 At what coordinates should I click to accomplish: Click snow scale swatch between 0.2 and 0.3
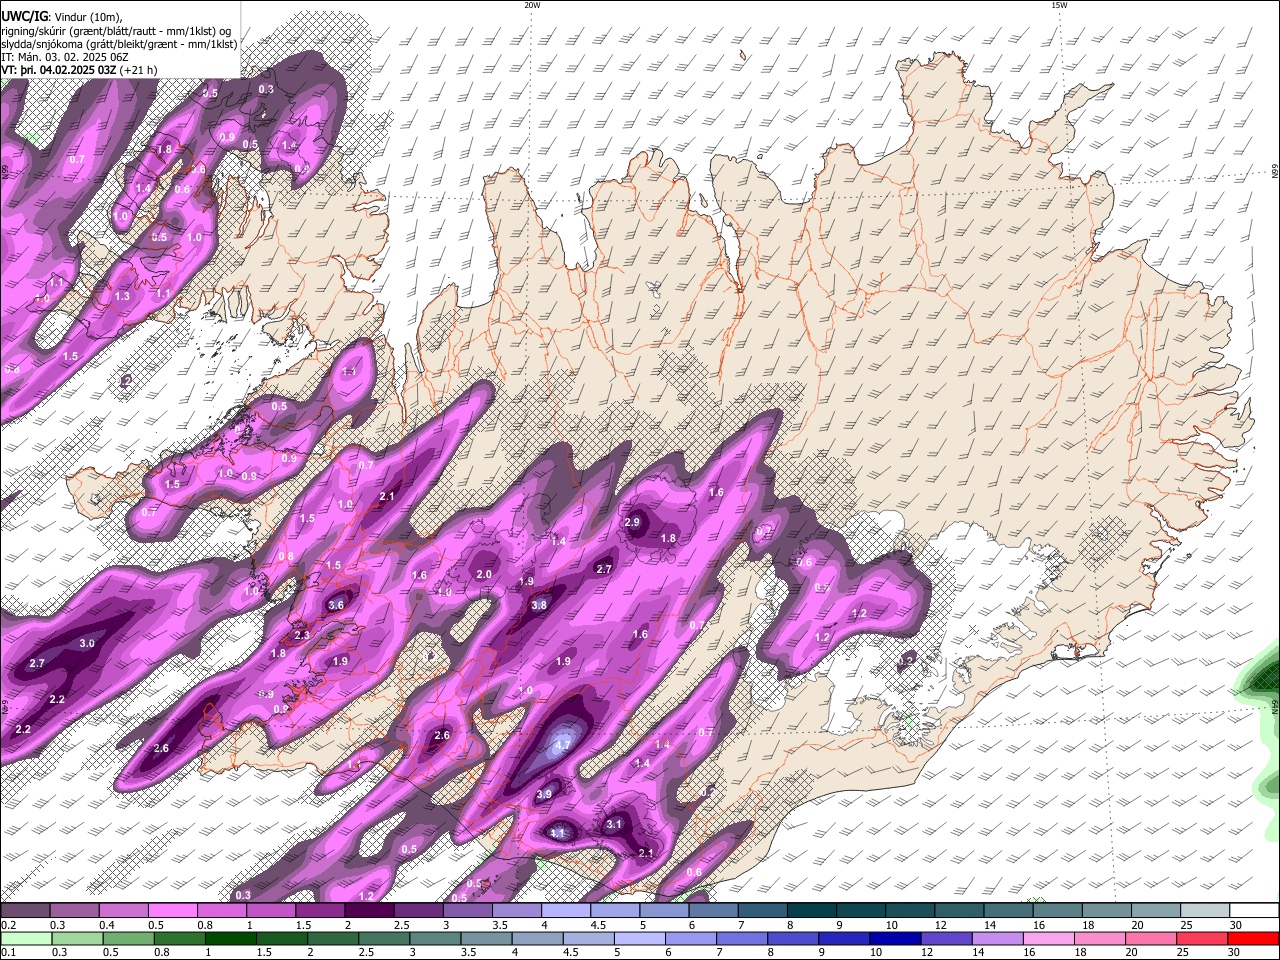[26, 911]
